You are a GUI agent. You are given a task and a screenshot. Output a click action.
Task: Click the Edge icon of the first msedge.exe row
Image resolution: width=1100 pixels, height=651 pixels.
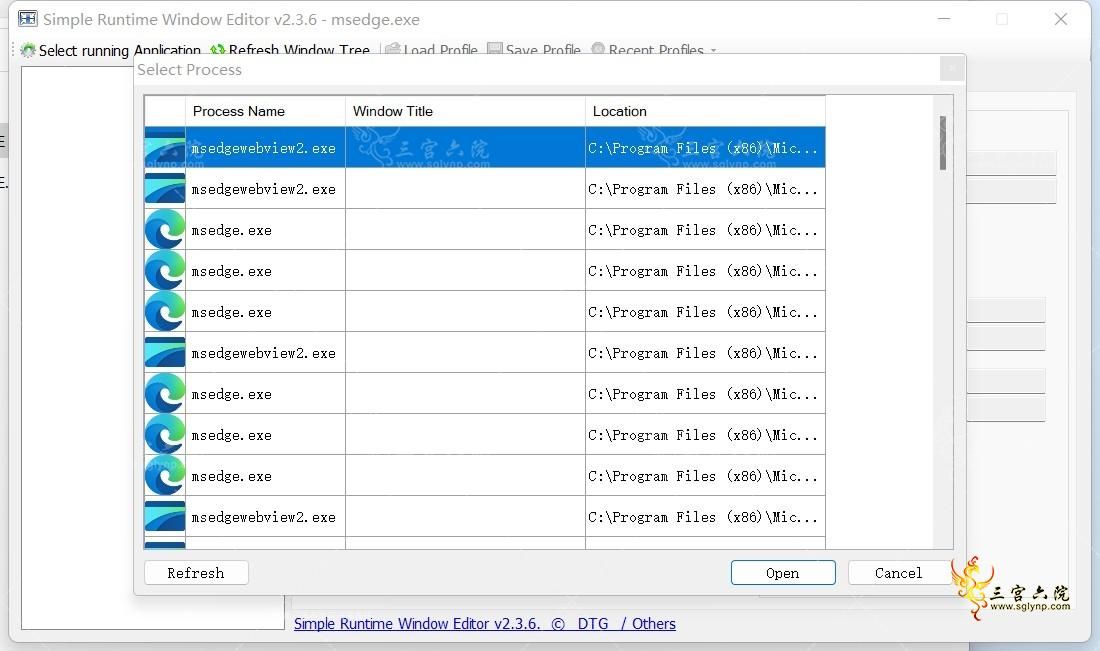[165, 229]
